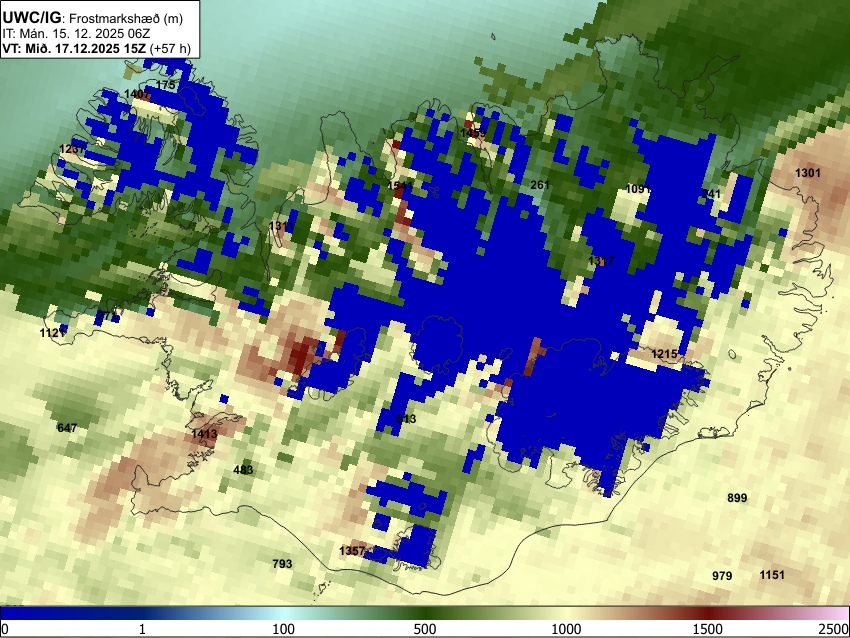850x638 pixels.
Task: Click the map value 1215
Action: click(x=664, y=354)
